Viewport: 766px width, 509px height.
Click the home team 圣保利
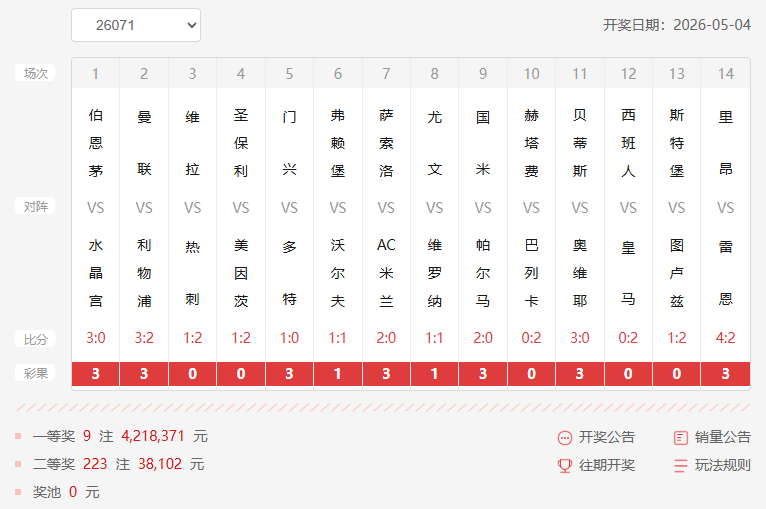click(241, 143)
